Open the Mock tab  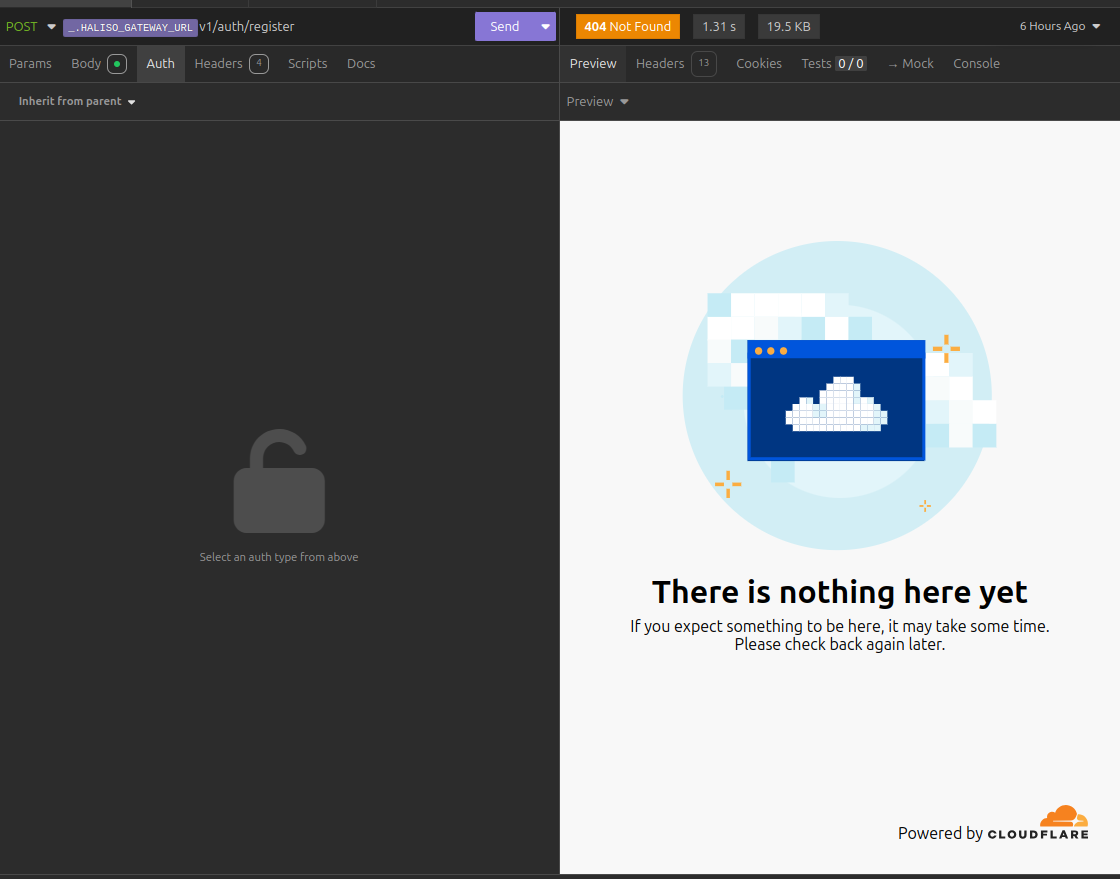911,64
